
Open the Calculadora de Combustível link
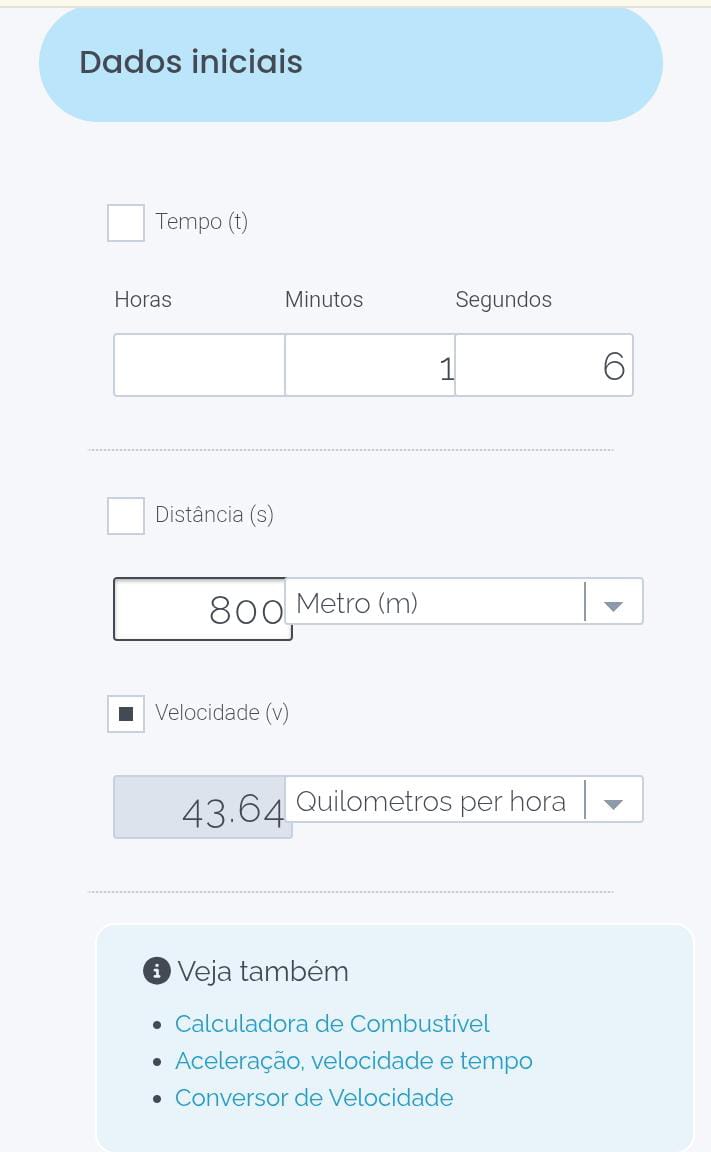[332, 1024]
